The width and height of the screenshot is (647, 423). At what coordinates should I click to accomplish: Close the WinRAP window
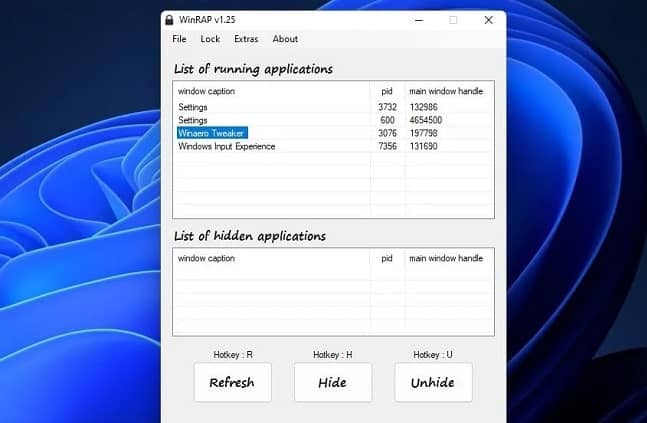[x=489, y=20]
